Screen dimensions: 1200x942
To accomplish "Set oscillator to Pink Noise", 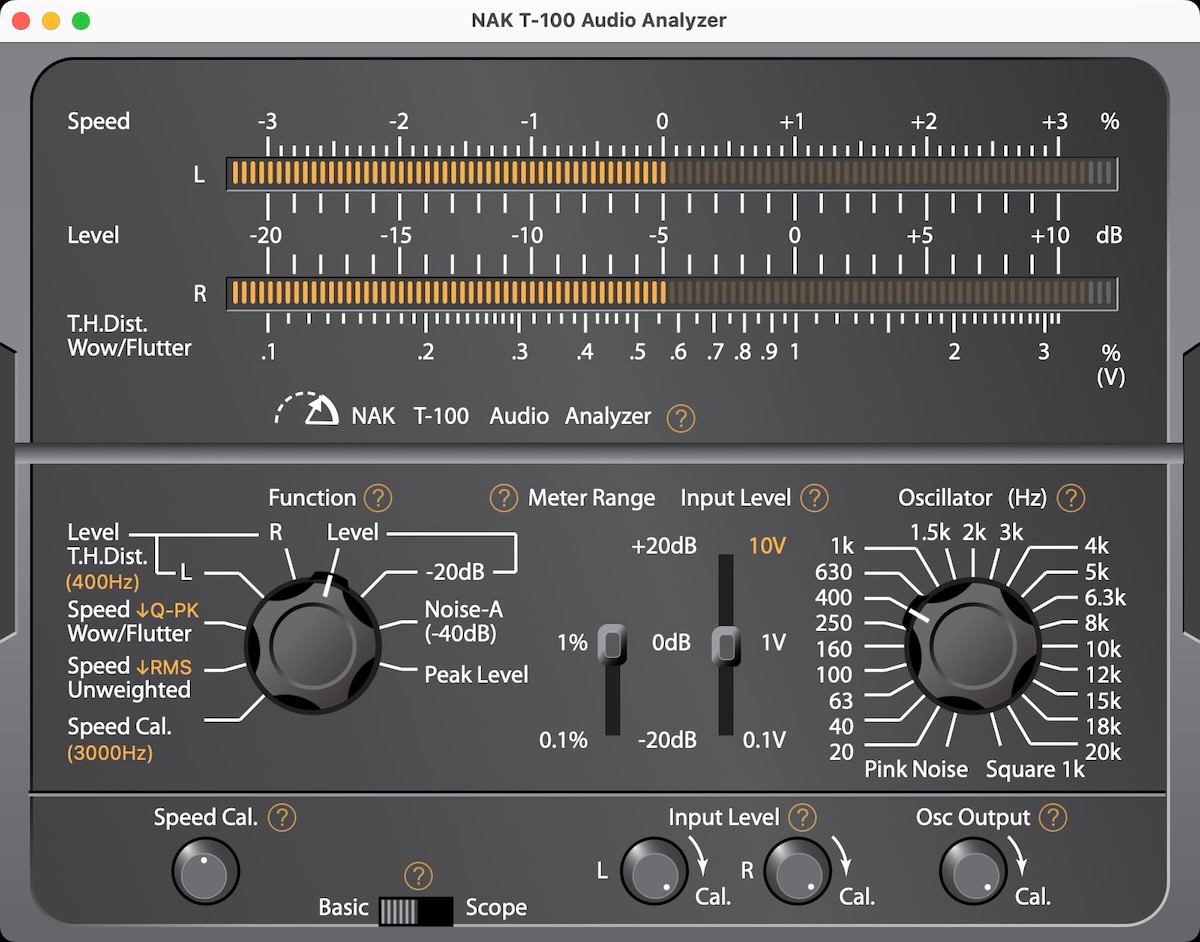I will [916, 770].
